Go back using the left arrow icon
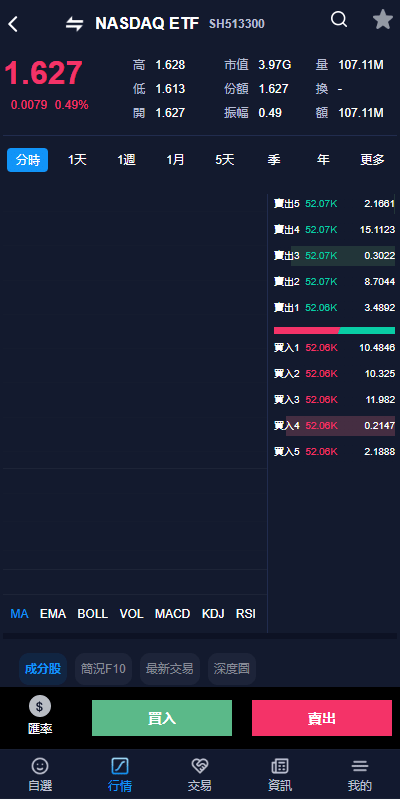Screen dimensions: 400x800 click(x=13, y=23)
